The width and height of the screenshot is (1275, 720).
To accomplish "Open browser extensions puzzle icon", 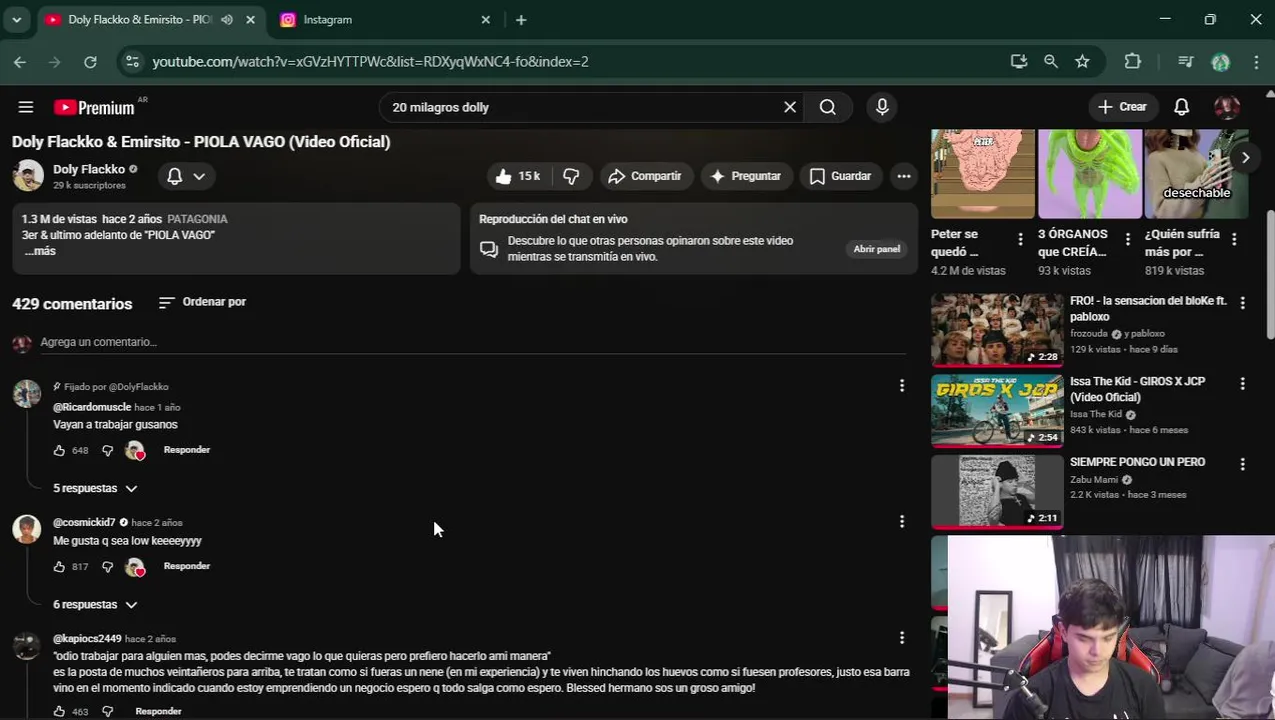I will point(1132,62).
